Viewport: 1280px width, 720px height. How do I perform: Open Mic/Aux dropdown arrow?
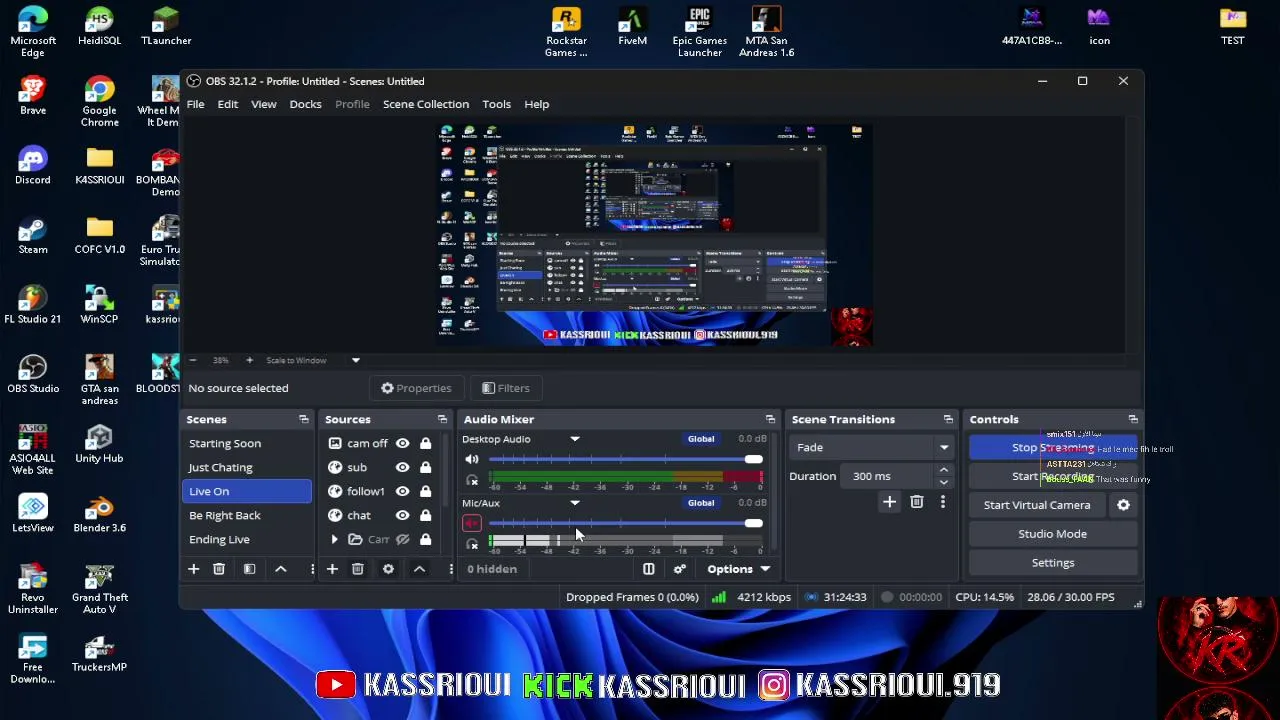coord(575,503)
